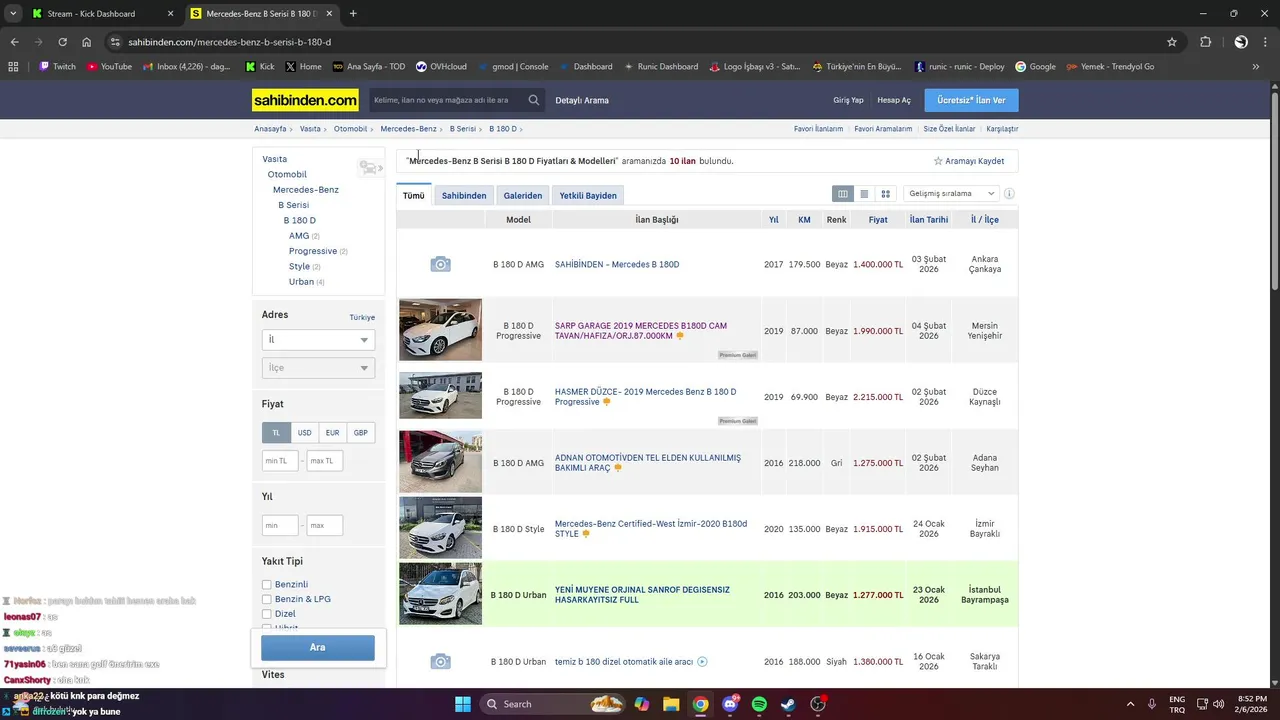Viewport: 1280px width, 720px height.
Task: Select GBP currency toggle
Action: (361, 433)
